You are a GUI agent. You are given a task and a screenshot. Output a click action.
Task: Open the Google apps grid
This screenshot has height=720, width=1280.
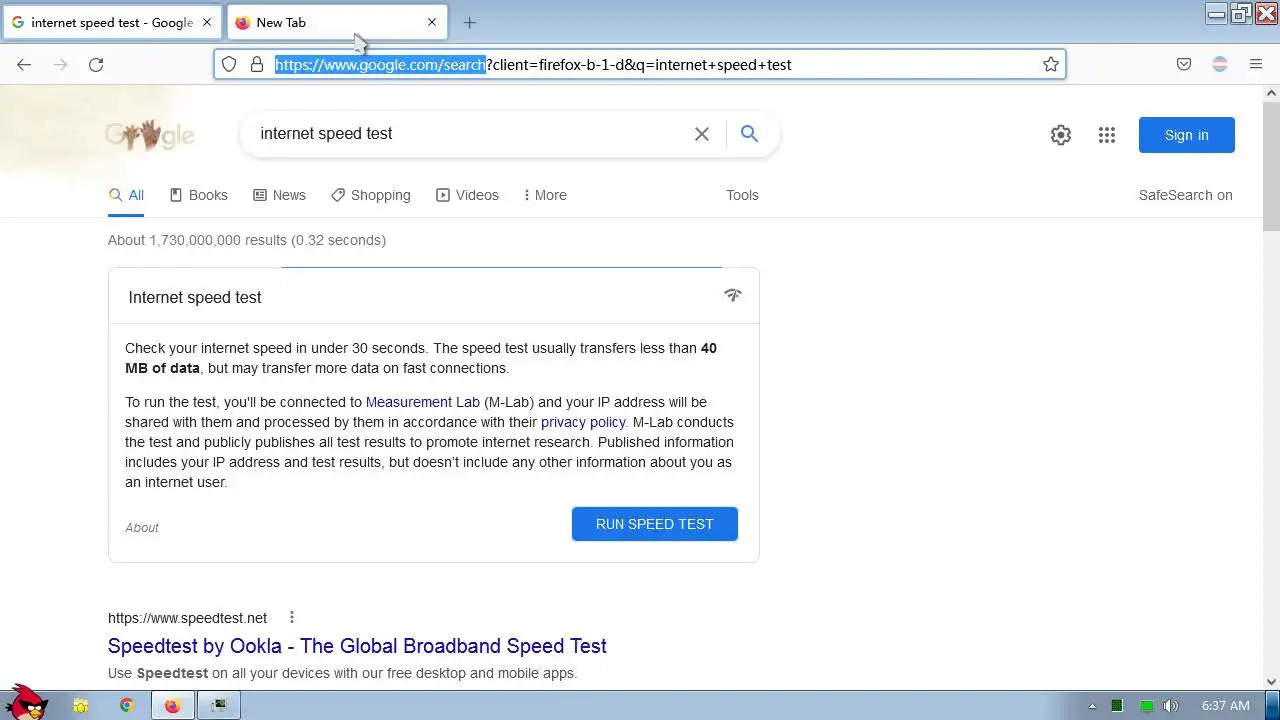[x=1106, y=135]
